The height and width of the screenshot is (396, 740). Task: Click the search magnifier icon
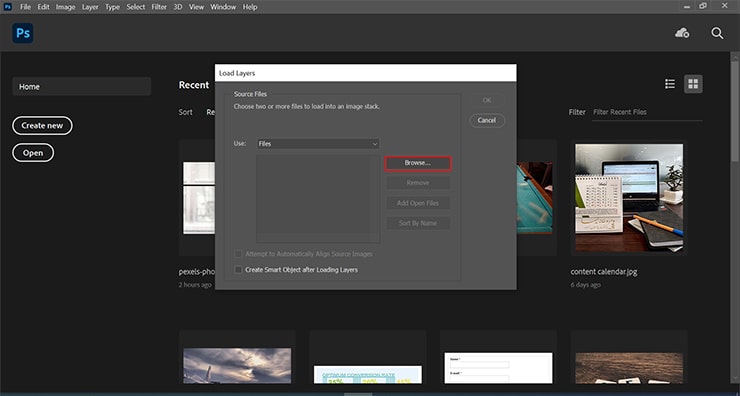[717, 33]
